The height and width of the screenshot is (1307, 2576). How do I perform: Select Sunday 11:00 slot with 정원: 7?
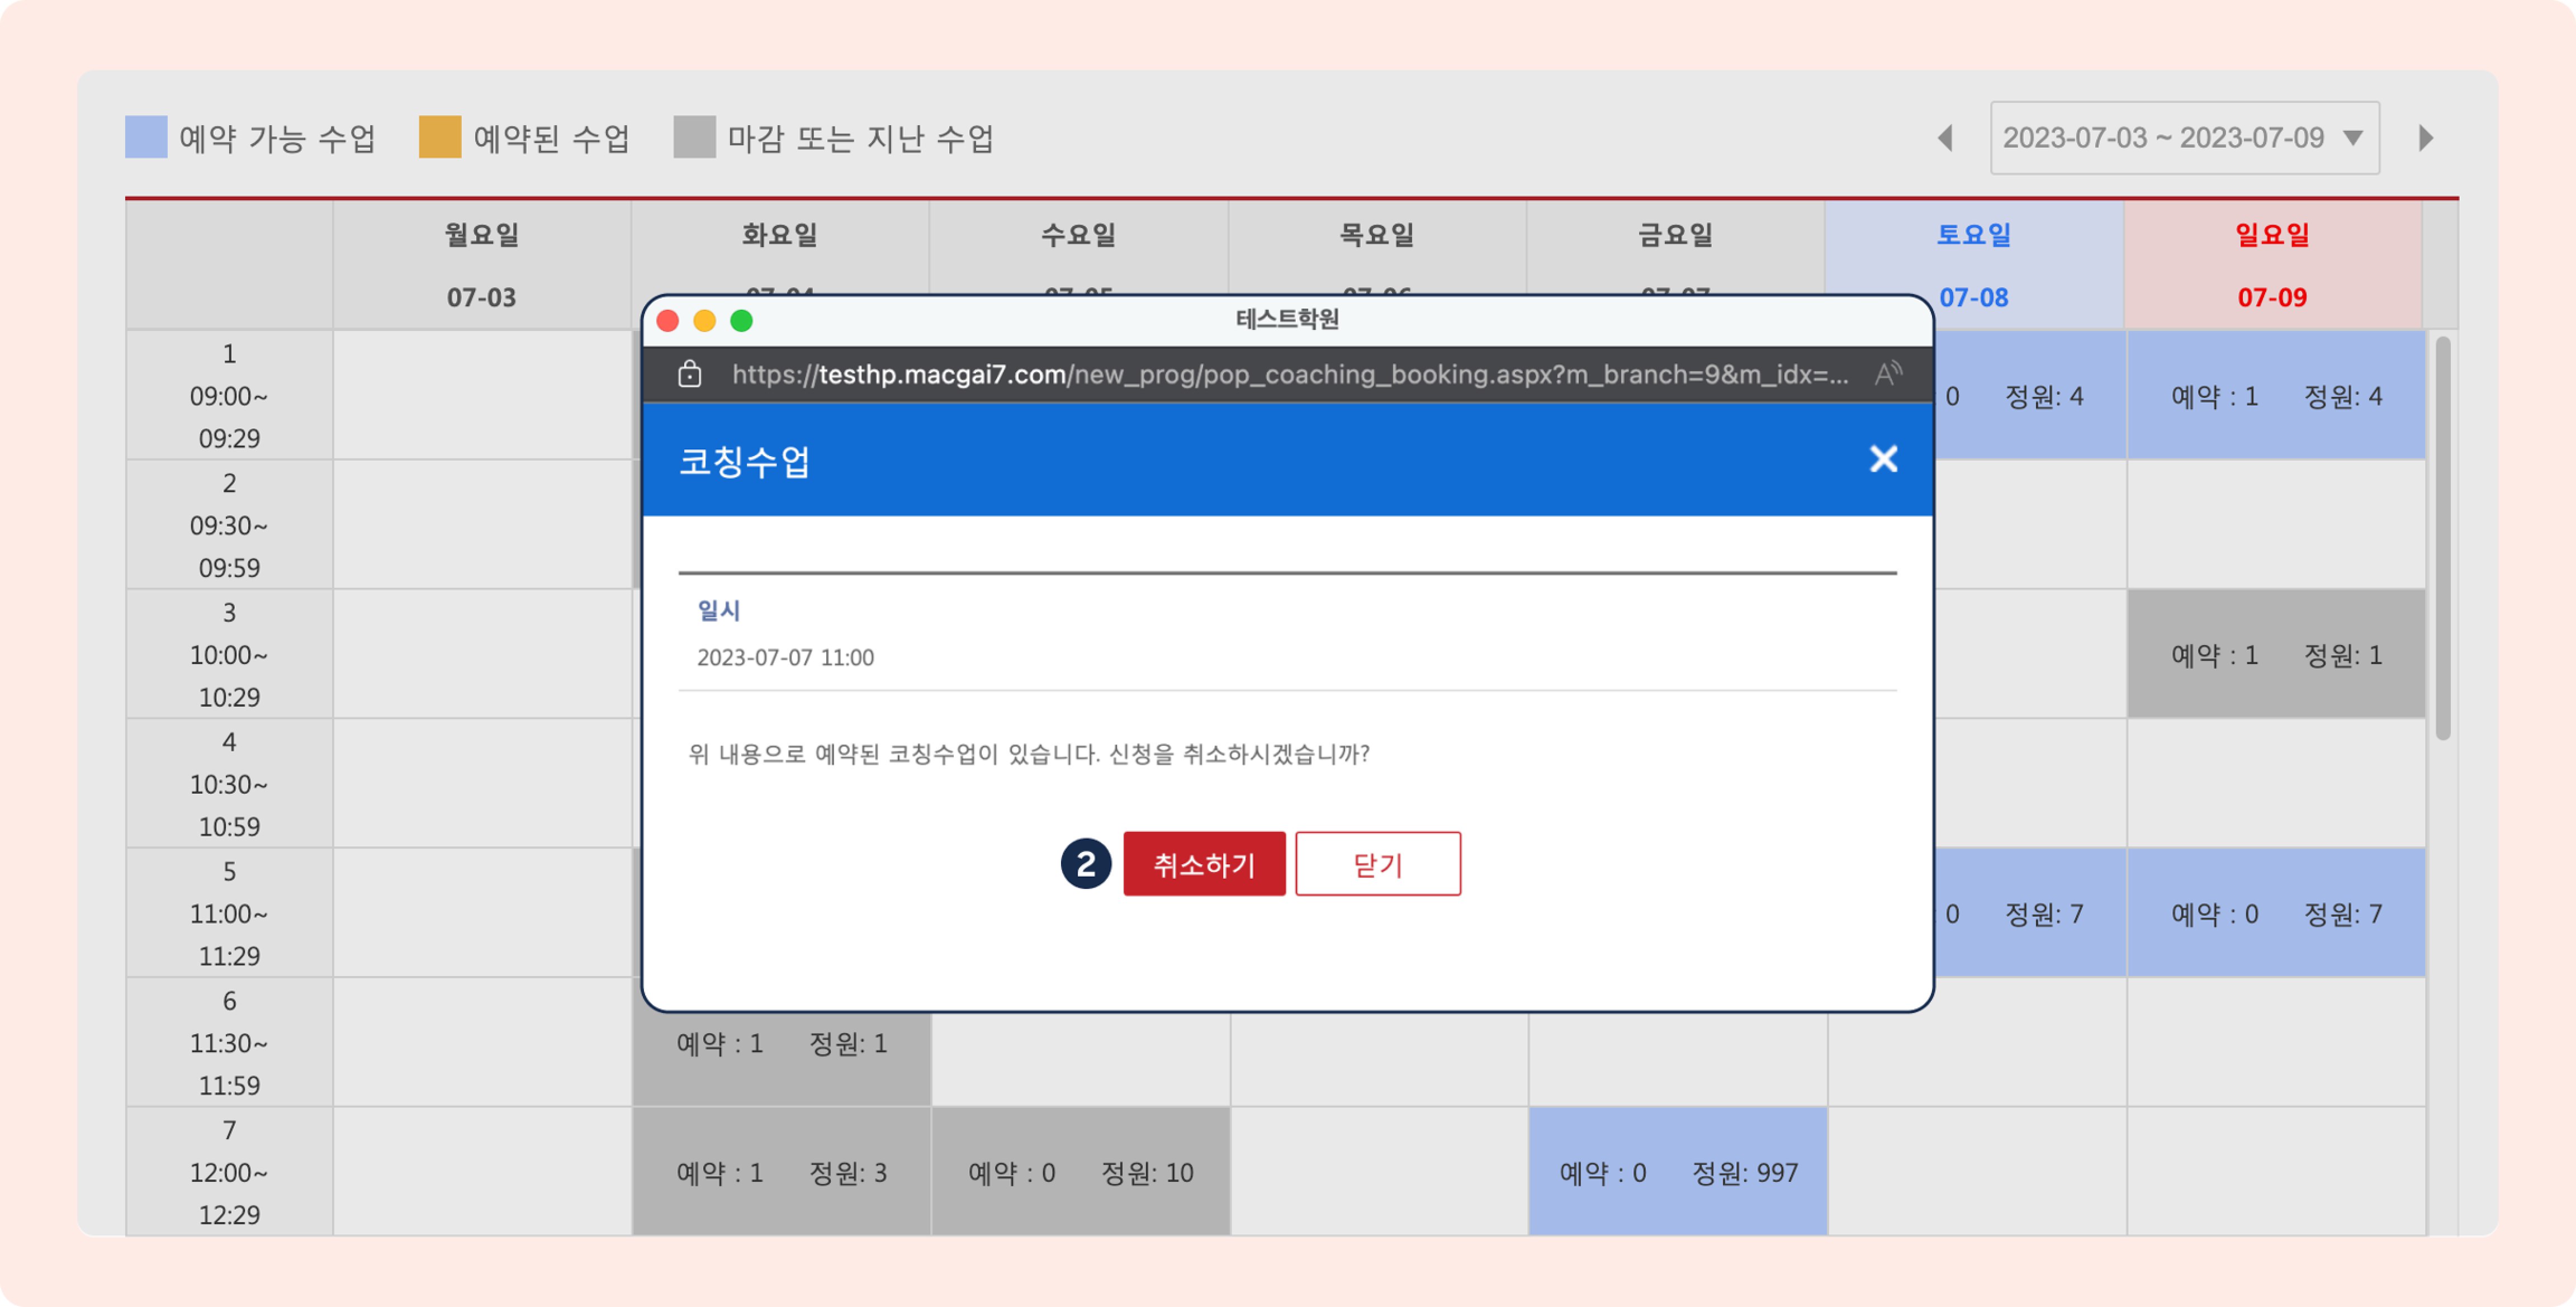(2275, 913)
